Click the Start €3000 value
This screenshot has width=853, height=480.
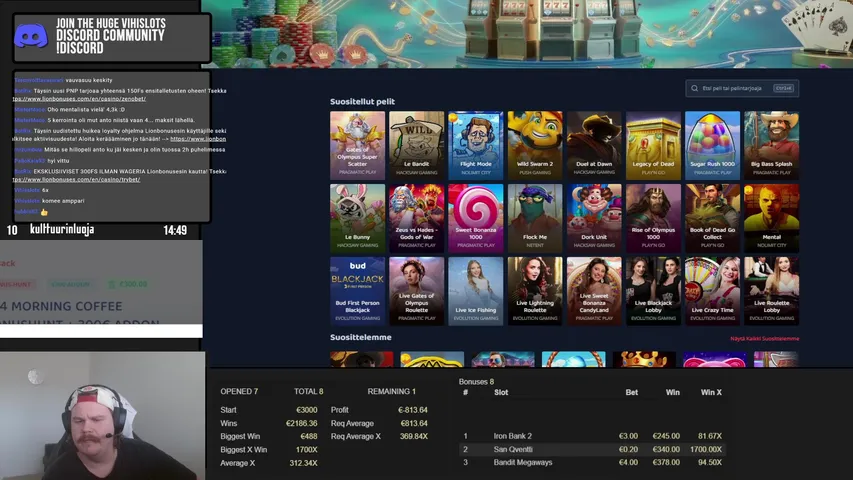tap(306, 410)
